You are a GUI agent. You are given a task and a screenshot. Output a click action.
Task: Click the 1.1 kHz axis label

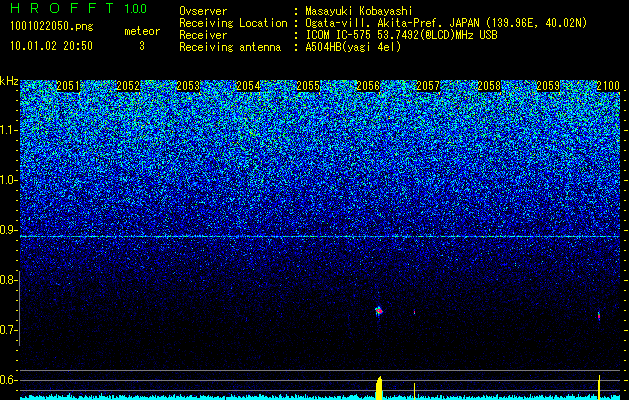point(8,130)
